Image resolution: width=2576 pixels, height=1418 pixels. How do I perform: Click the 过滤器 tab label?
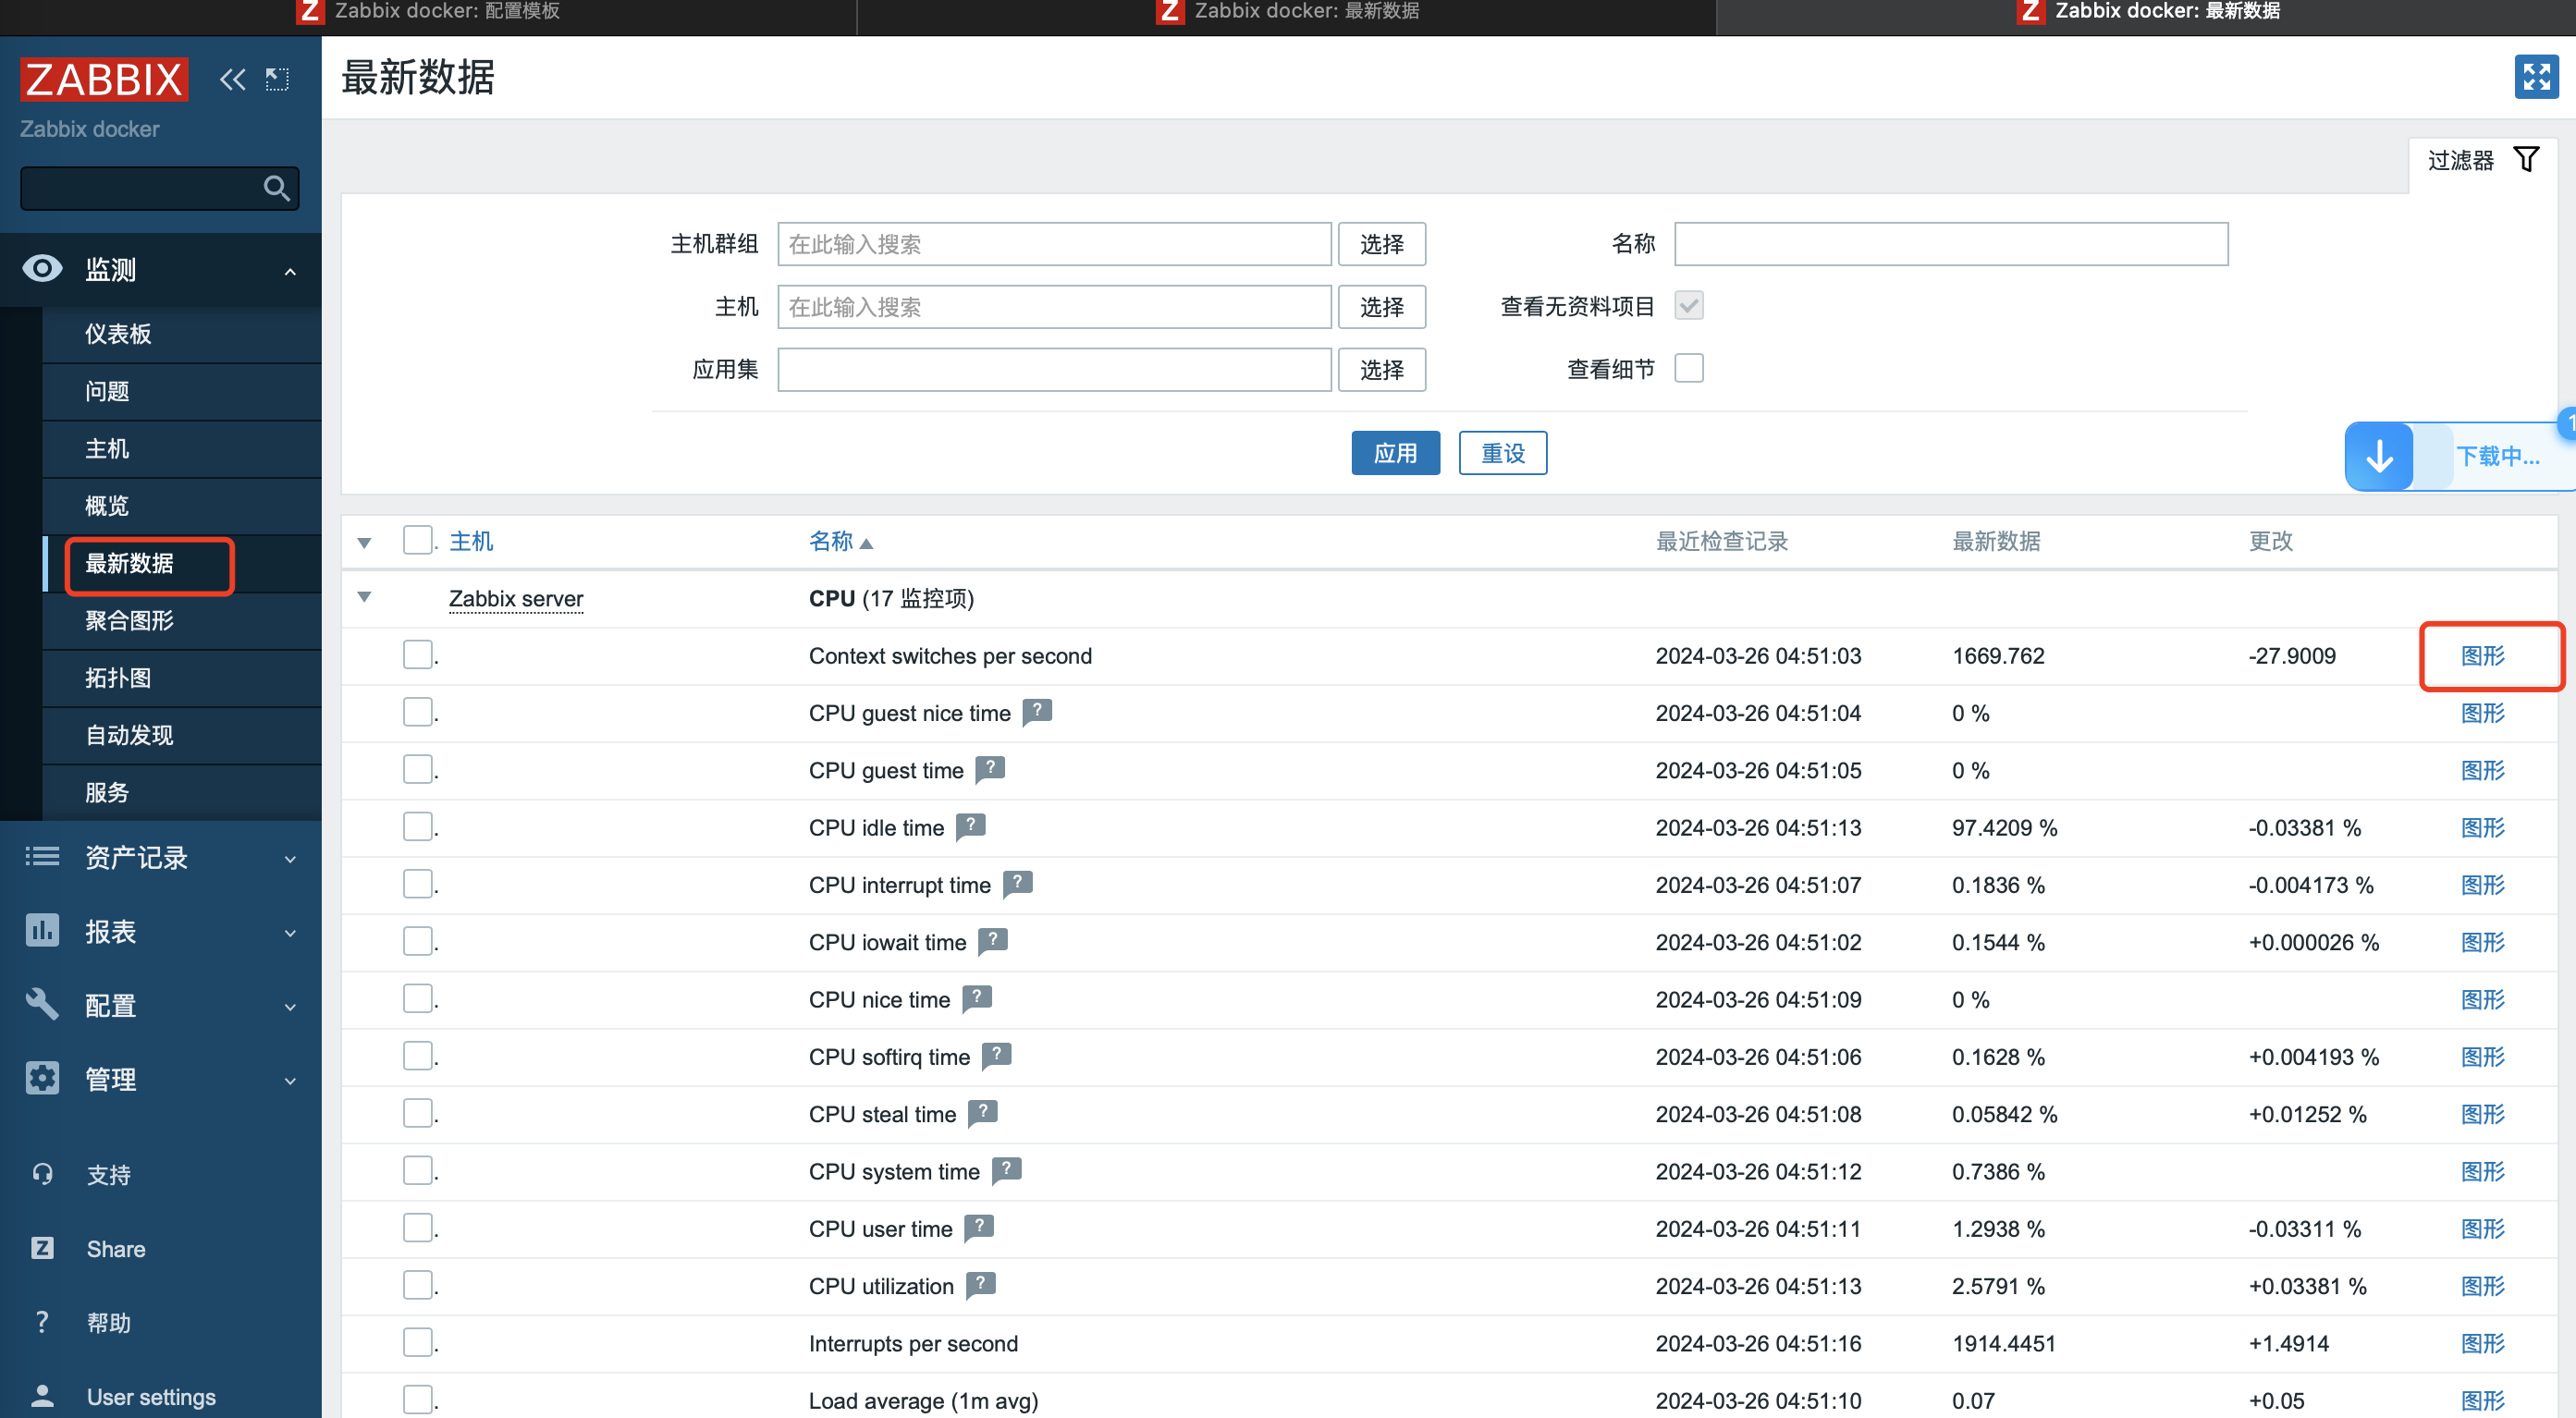pyautogui.click(x=2460, y=160)
